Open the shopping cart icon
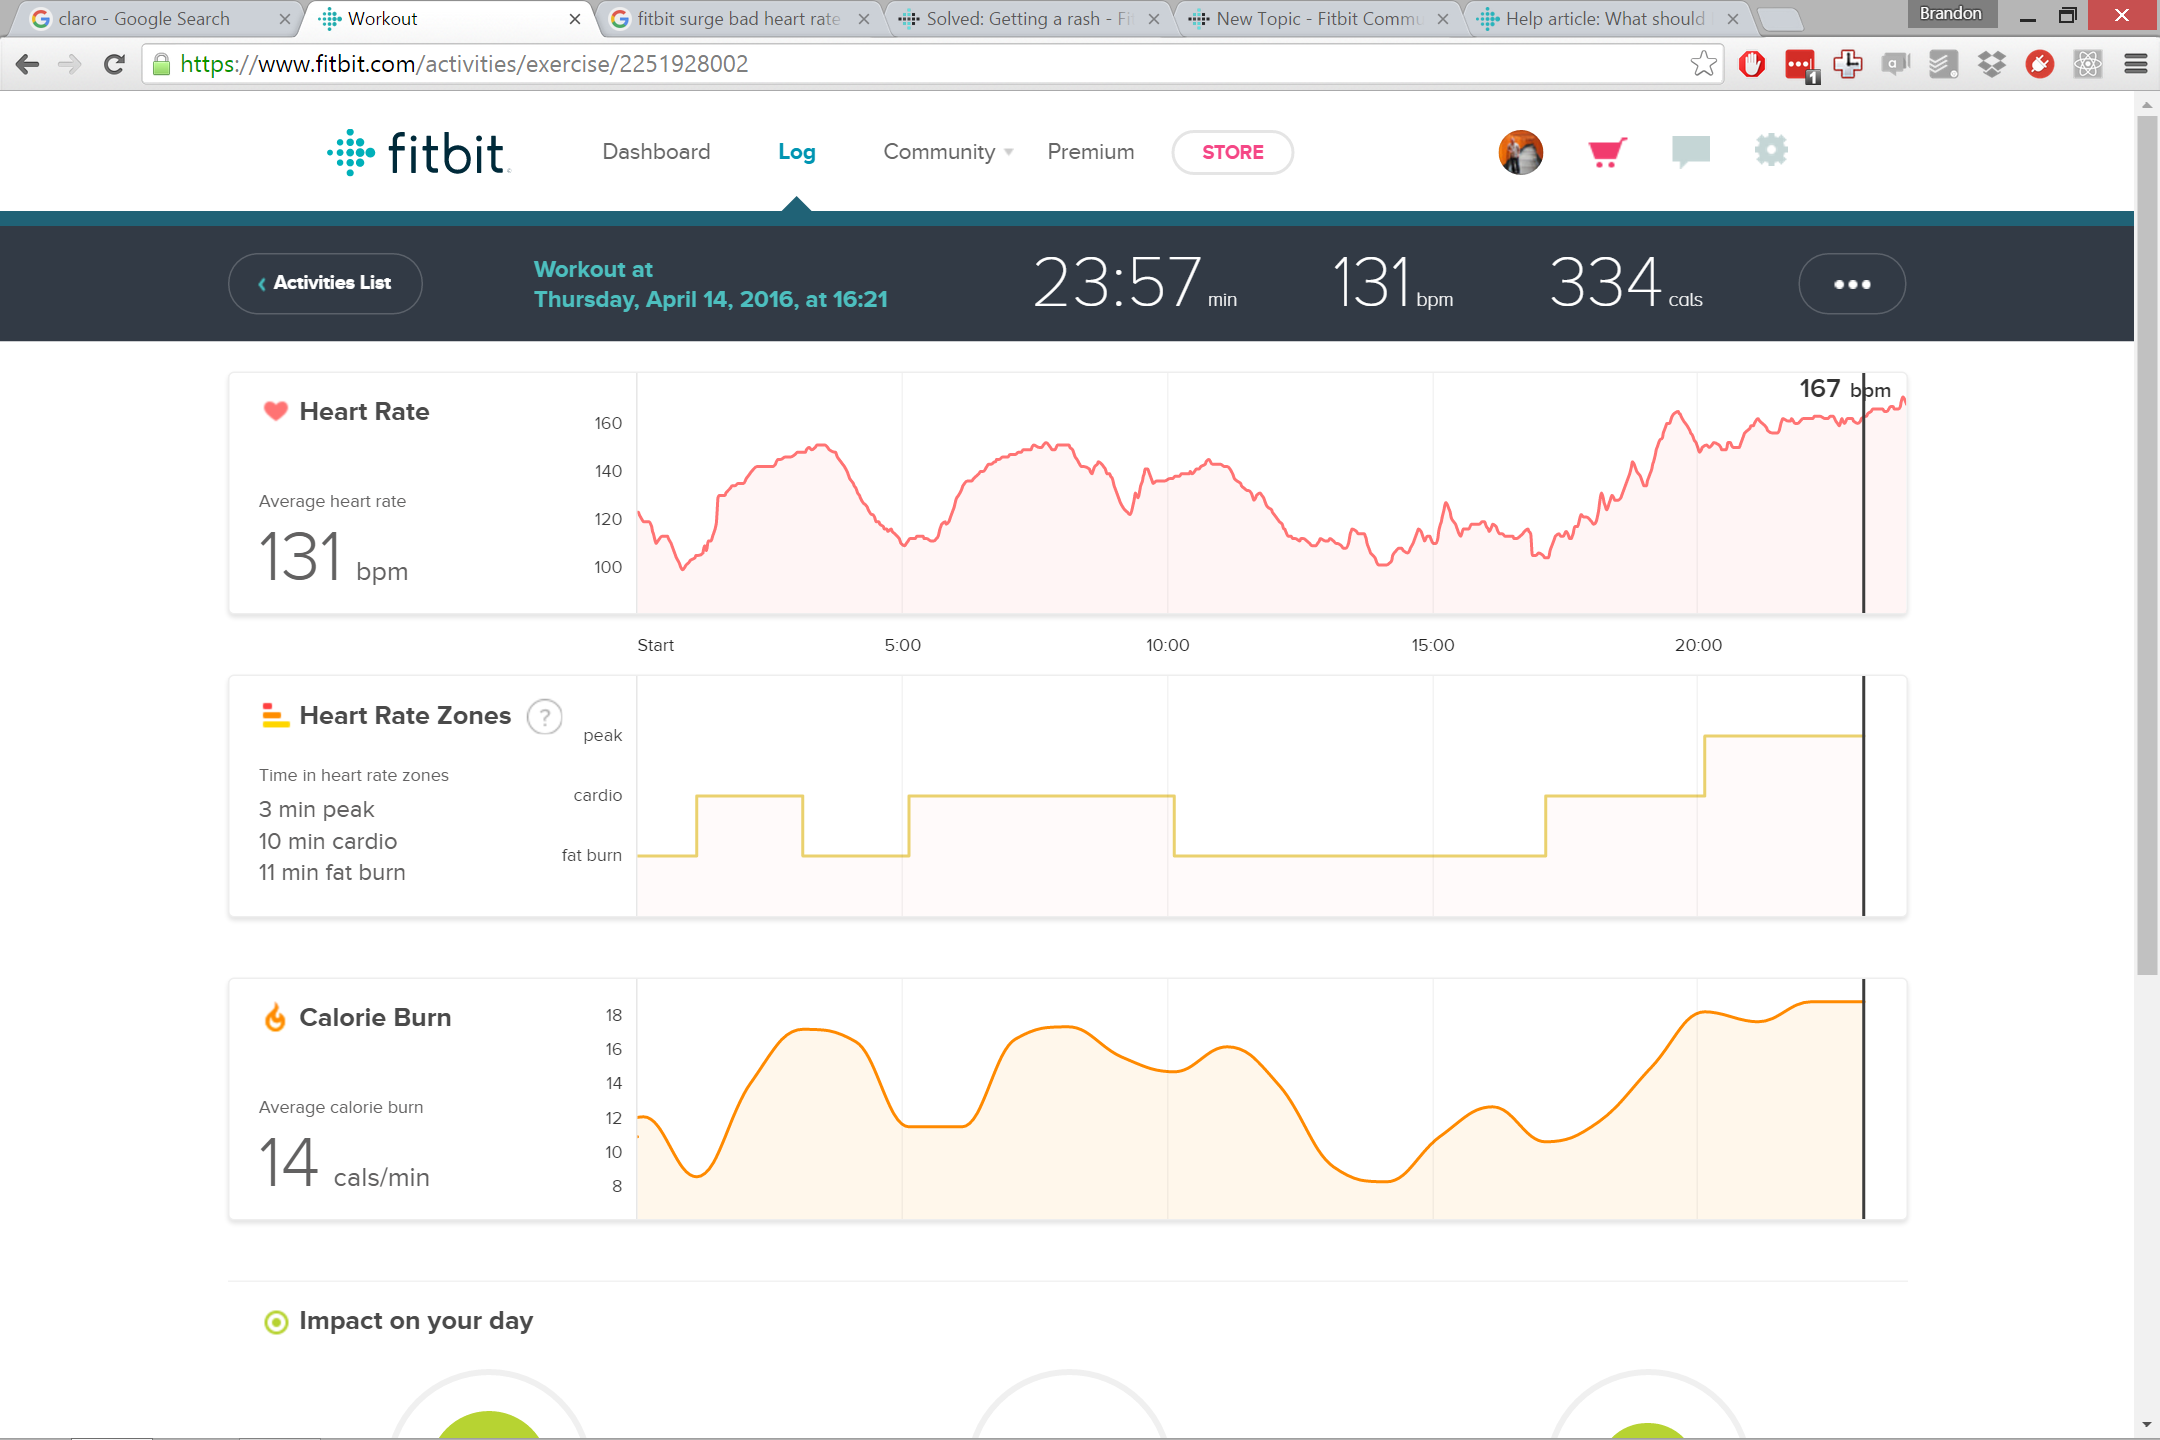 tap(1607, 152)
